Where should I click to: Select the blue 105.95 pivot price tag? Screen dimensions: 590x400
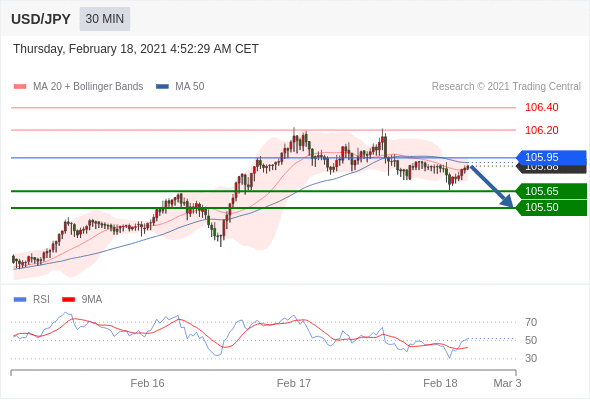[x=551, y=157]
